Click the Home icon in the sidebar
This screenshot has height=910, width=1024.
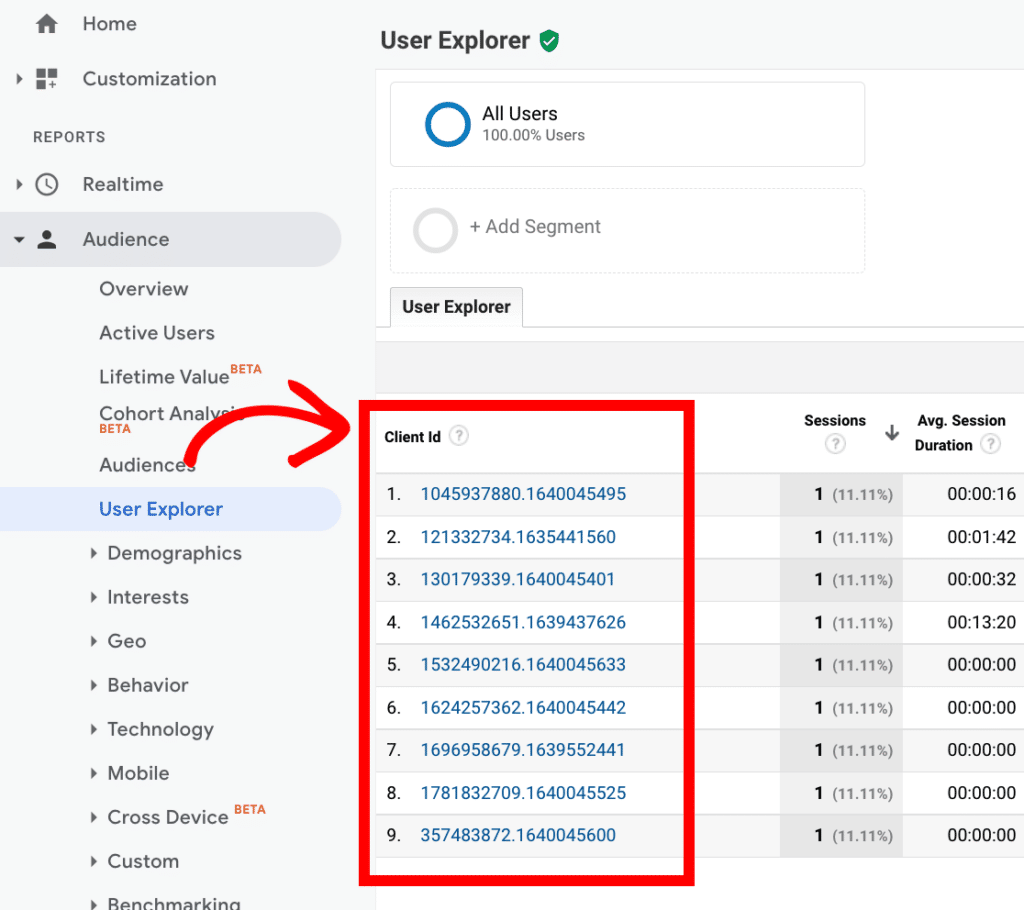(x=46, y=23)
